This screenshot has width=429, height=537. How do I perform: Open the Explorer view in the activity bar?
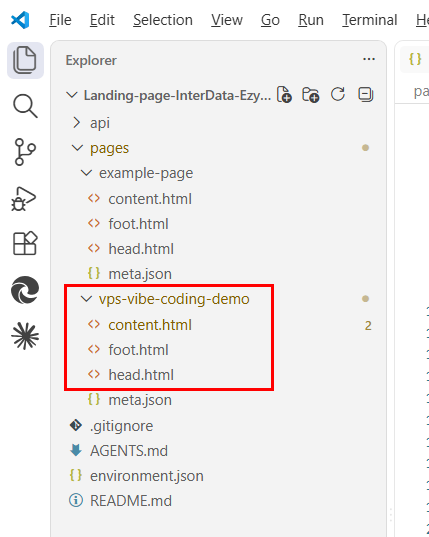[25, 61]
